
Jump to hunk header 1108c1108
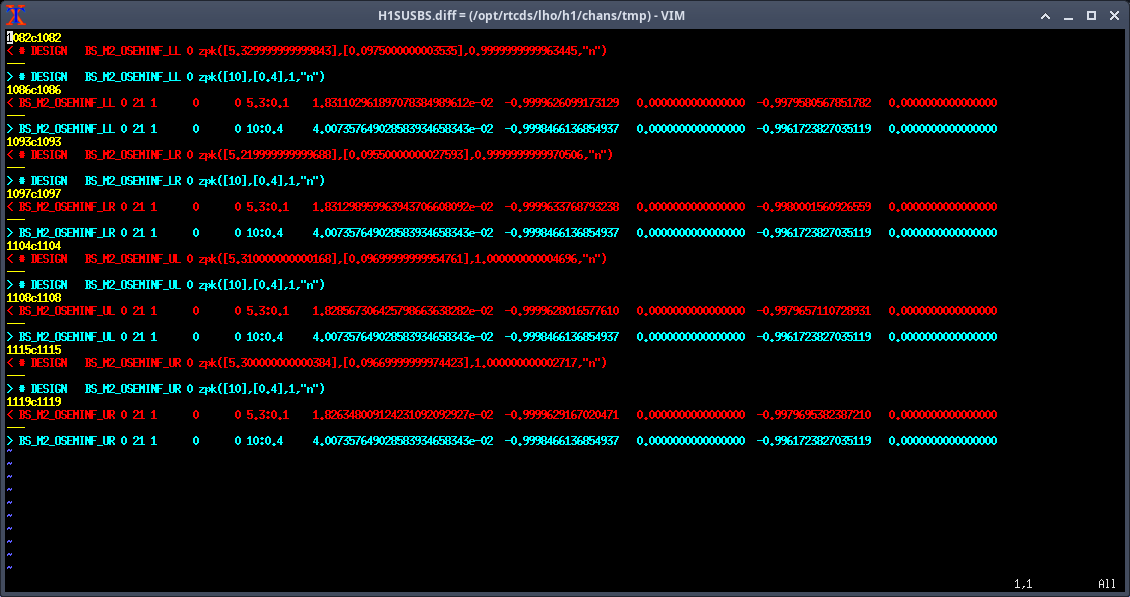(x=34, y=298)
